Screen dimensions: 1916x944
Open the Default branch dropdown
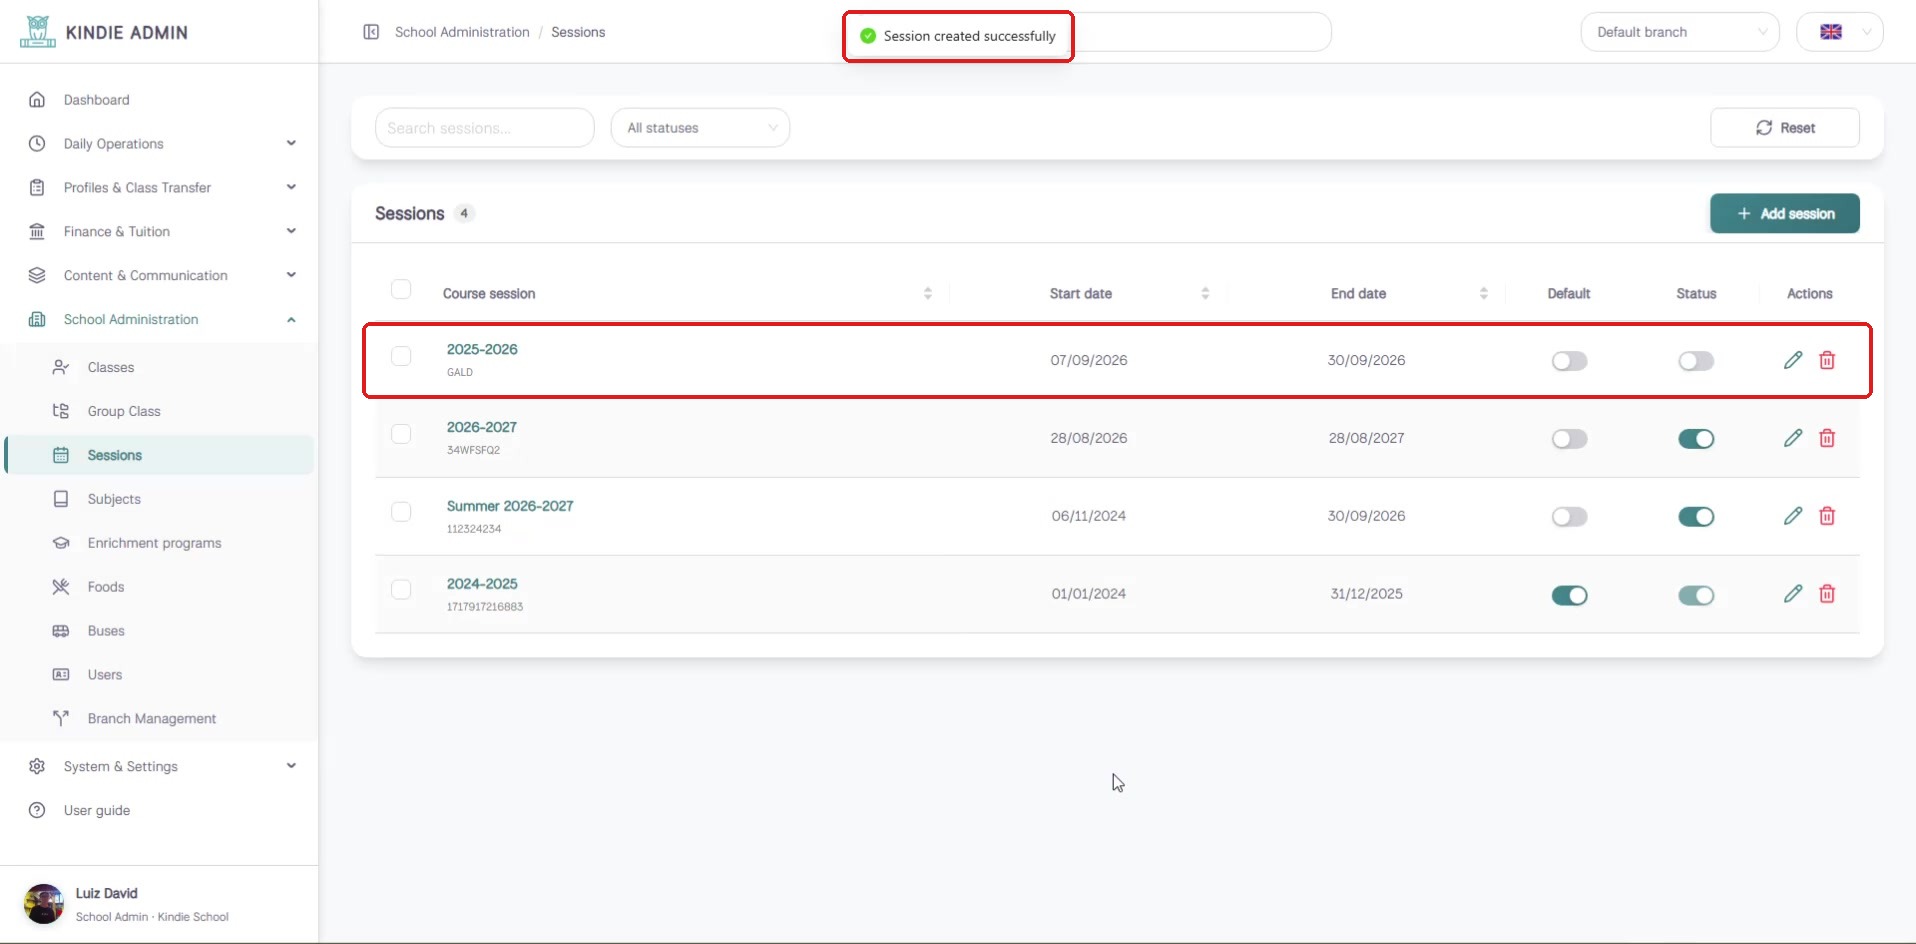1680,32
